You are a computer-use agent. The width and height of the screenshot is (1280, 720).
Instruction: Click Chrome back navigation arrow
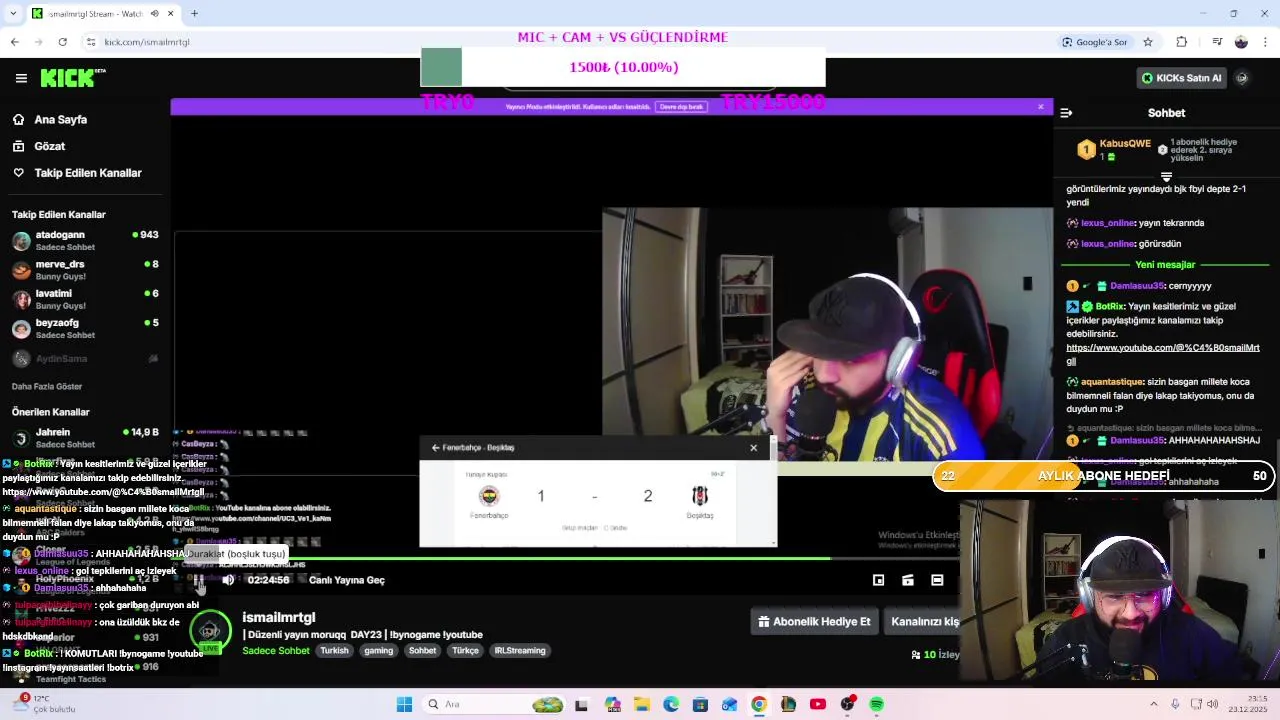(14, 42)
